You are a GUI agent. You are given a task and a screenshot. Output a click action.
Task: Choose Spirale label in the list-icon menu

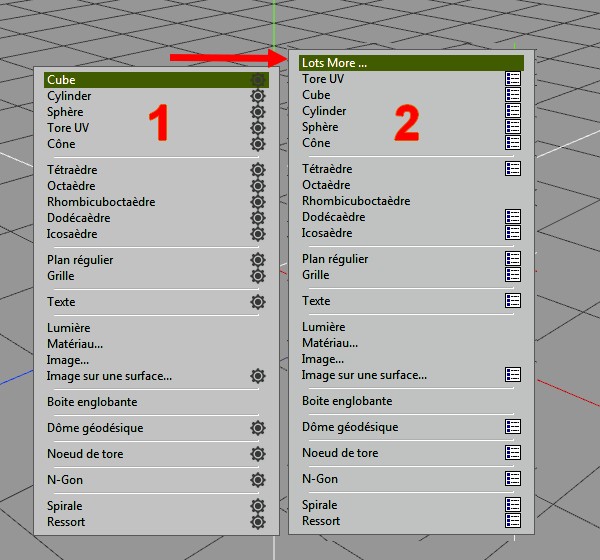[320, 505]
